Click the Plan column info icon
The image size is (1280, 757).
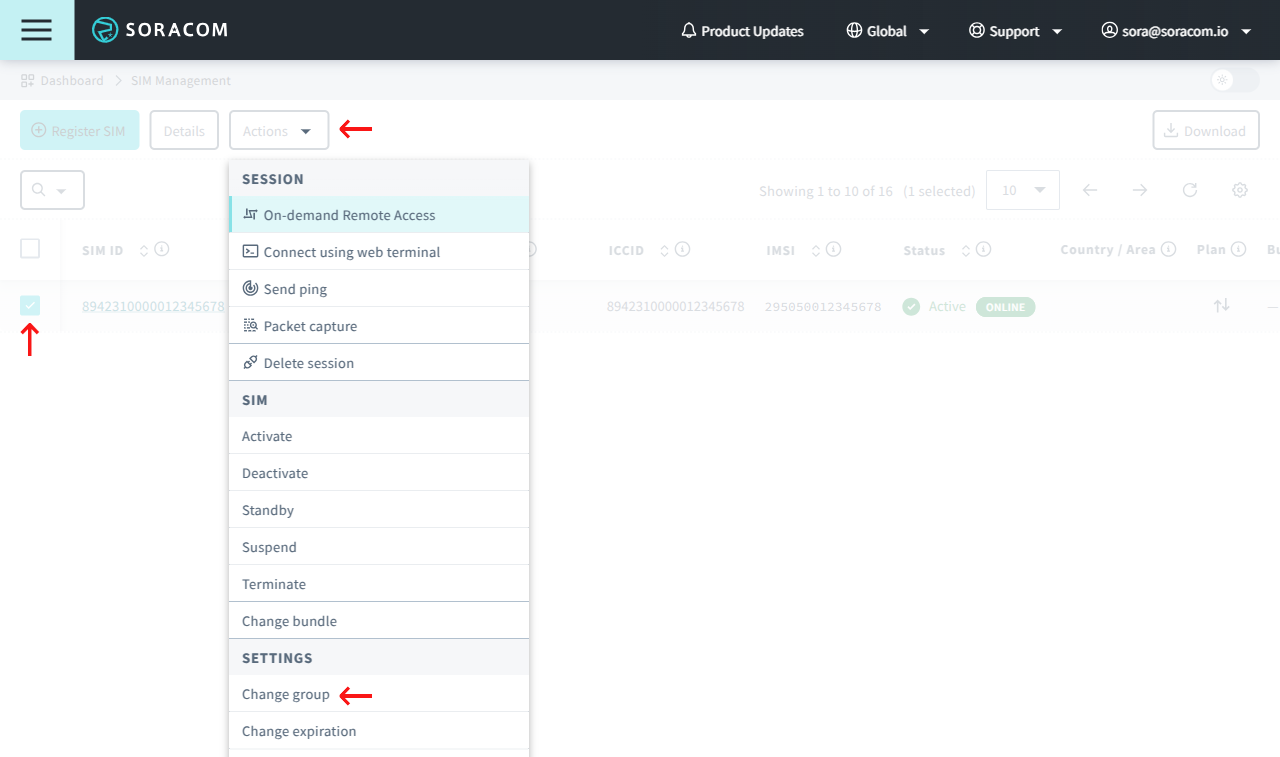[1238, 249]
